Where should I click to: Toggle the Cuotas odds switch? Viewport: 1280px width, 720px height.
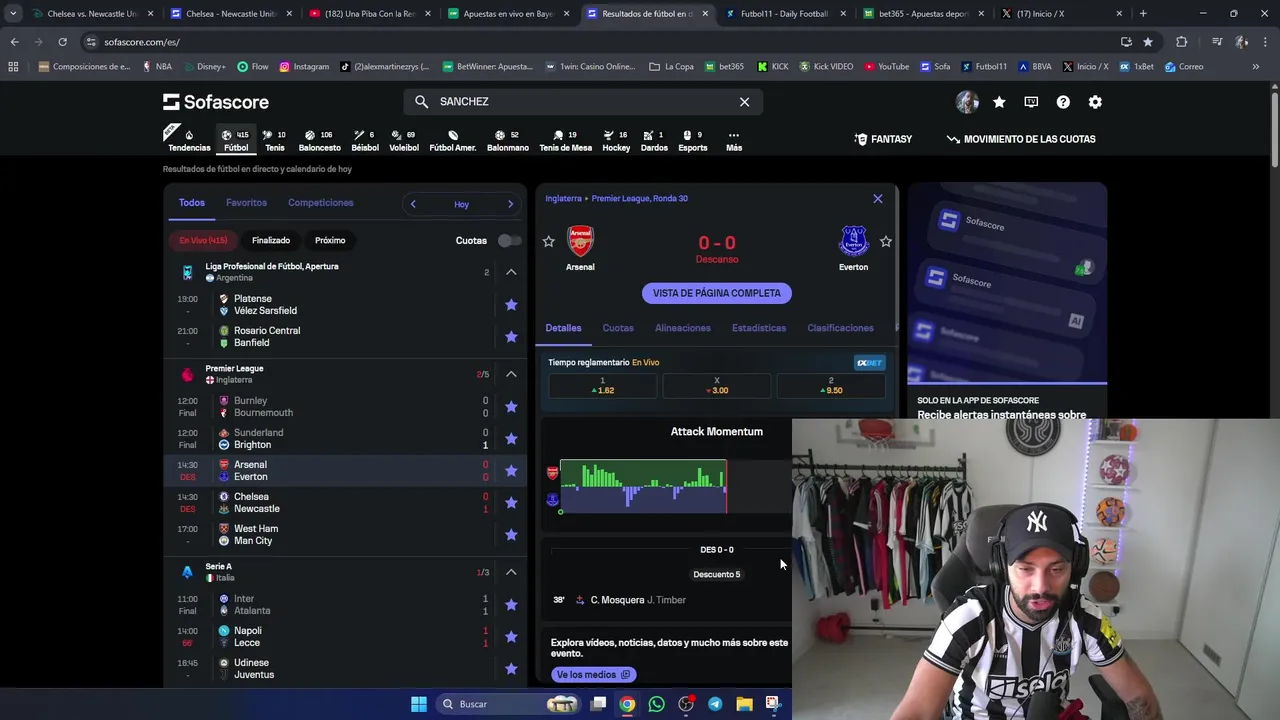point(509,241)
